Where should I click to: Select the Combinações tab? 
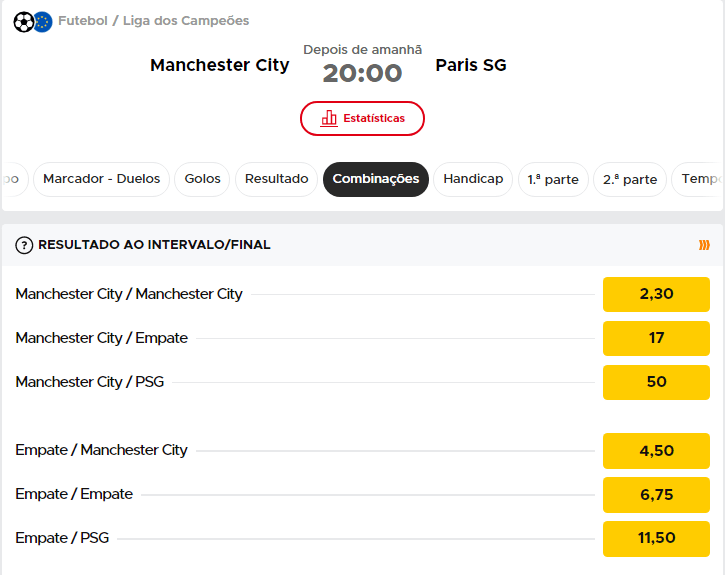[376, 179]
